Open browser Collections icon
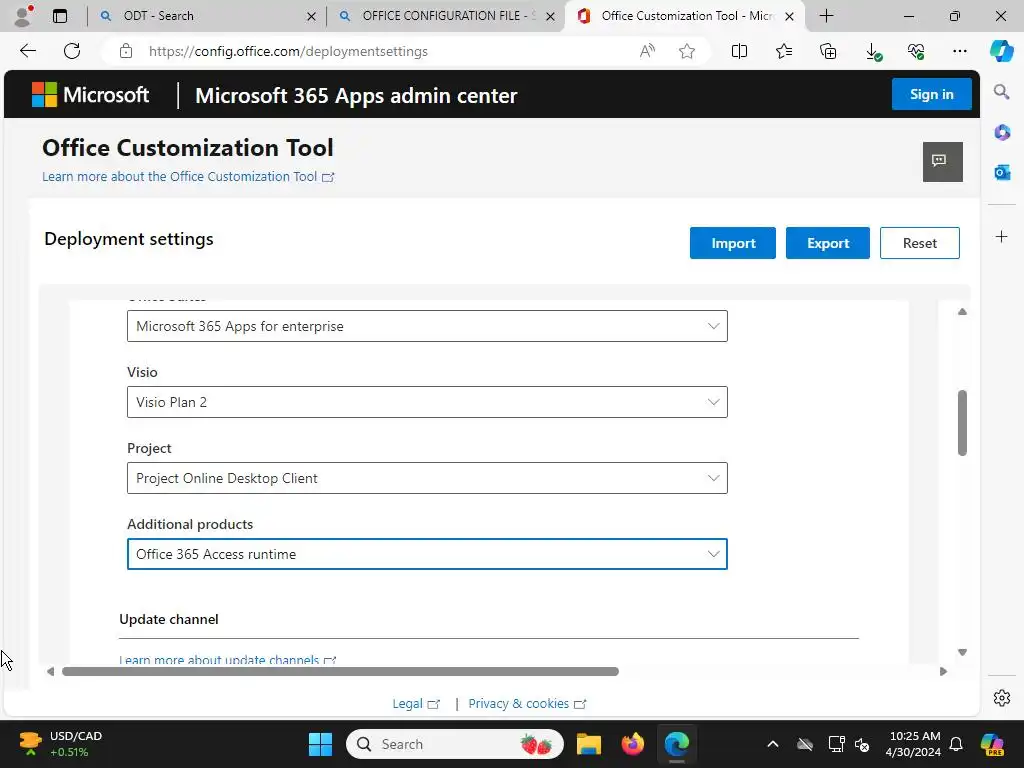The width and height of the screenshot is (1024, 768). click(x=827, y=51)
